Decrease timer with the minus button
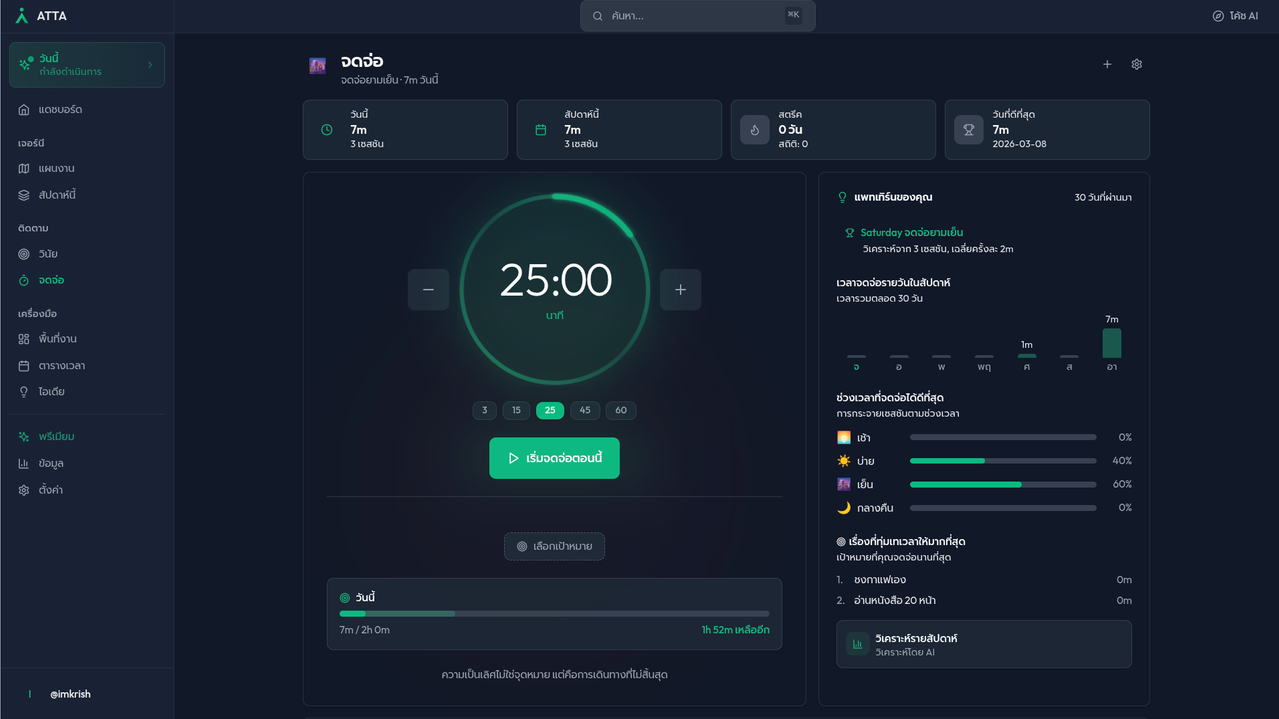 click(x=428, y=290)
